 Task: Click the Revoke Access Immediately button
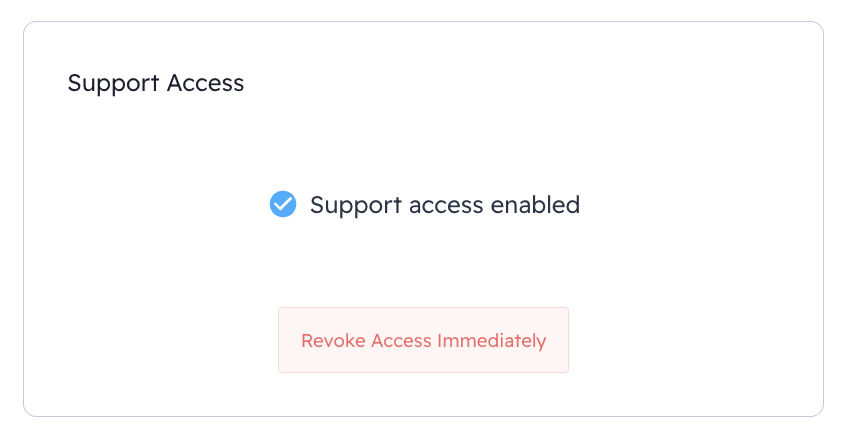(423, 340)
